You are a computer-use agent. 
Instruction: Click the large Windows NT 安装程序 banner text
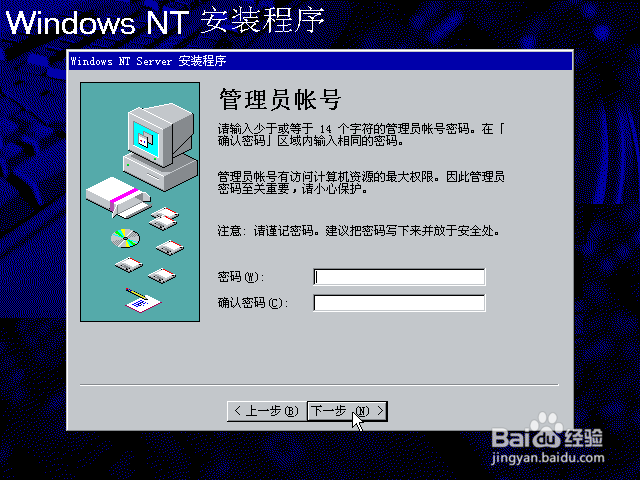[165, 21]
